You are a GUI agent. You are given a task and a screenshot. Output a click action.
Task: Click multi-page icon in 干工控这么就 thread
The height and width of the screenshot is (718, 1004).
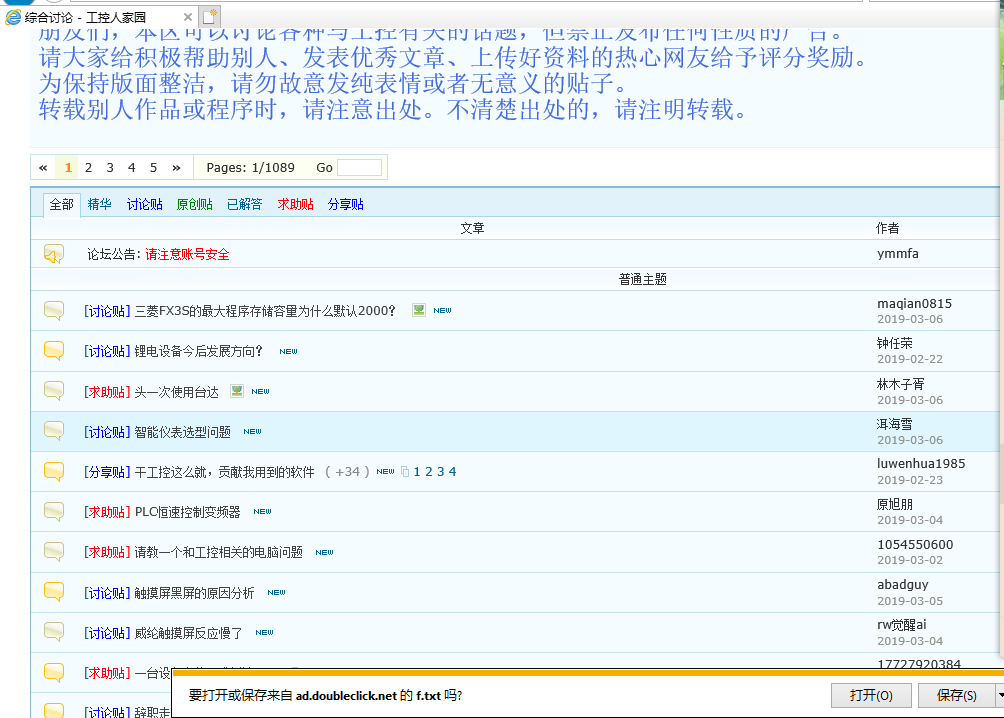click(405, 472)
